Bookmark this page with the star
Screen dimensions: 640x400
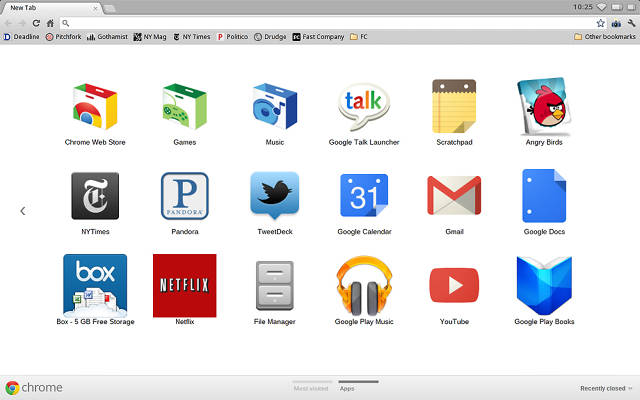tap(600, 23)
